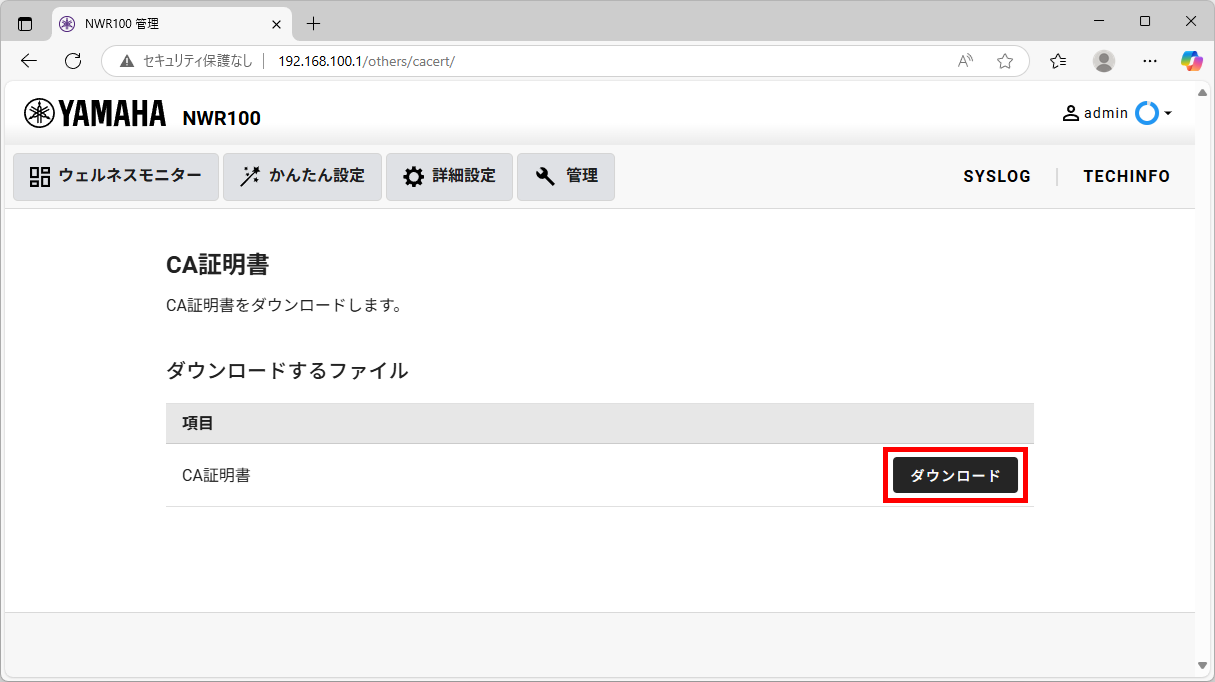Go back with the browser back arrow
This screenshot has width=1215, height=682.
pos(28,61)
